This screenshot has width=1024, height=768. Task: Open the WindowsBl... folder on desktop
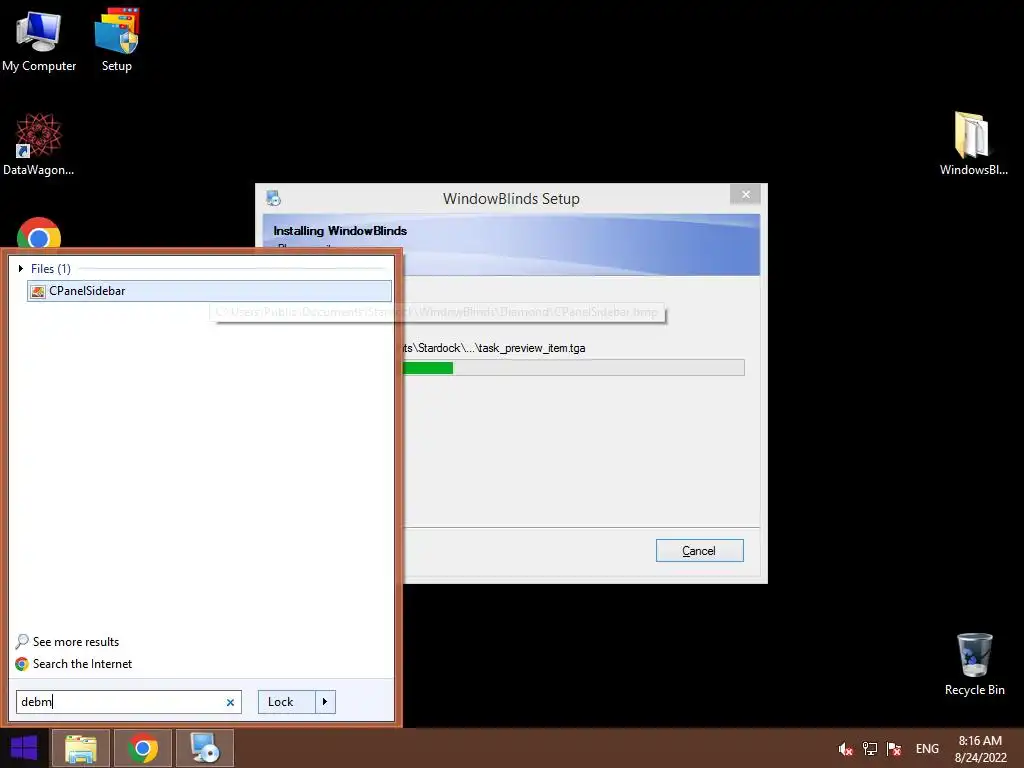coord(973,144)
